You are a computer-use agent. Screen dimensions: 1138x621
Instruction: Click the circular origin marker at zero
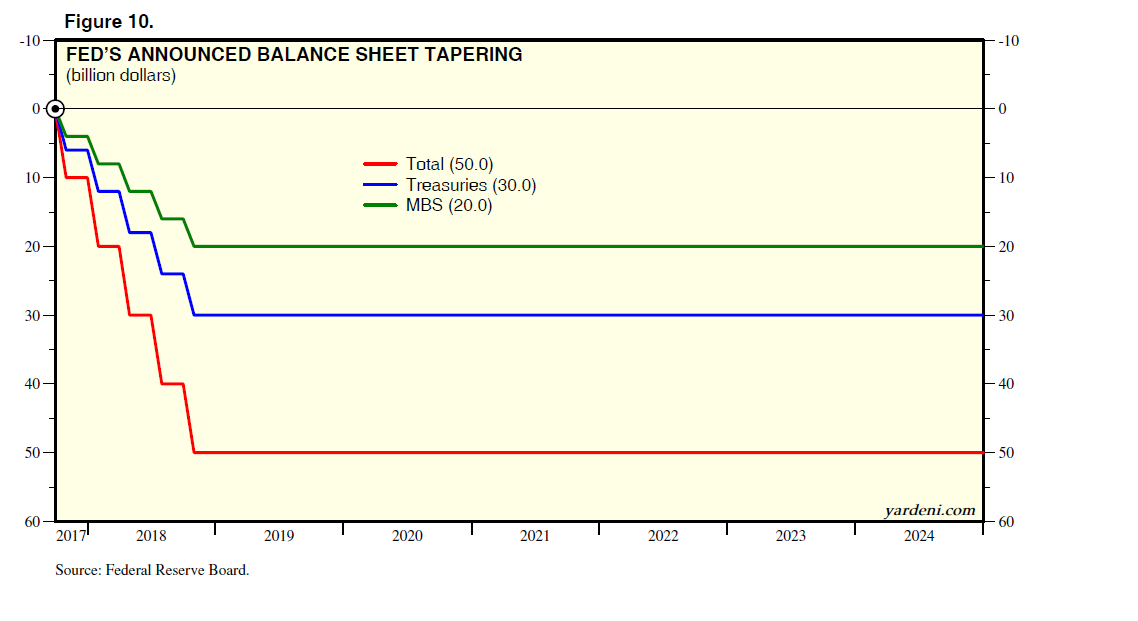tap(56, 108)
